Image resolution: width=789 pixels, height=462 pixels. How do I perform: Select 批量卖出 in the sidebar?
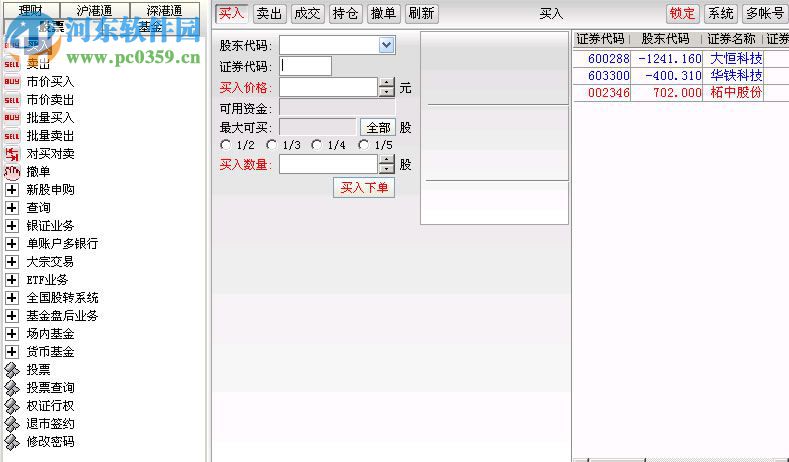(50, 136)
